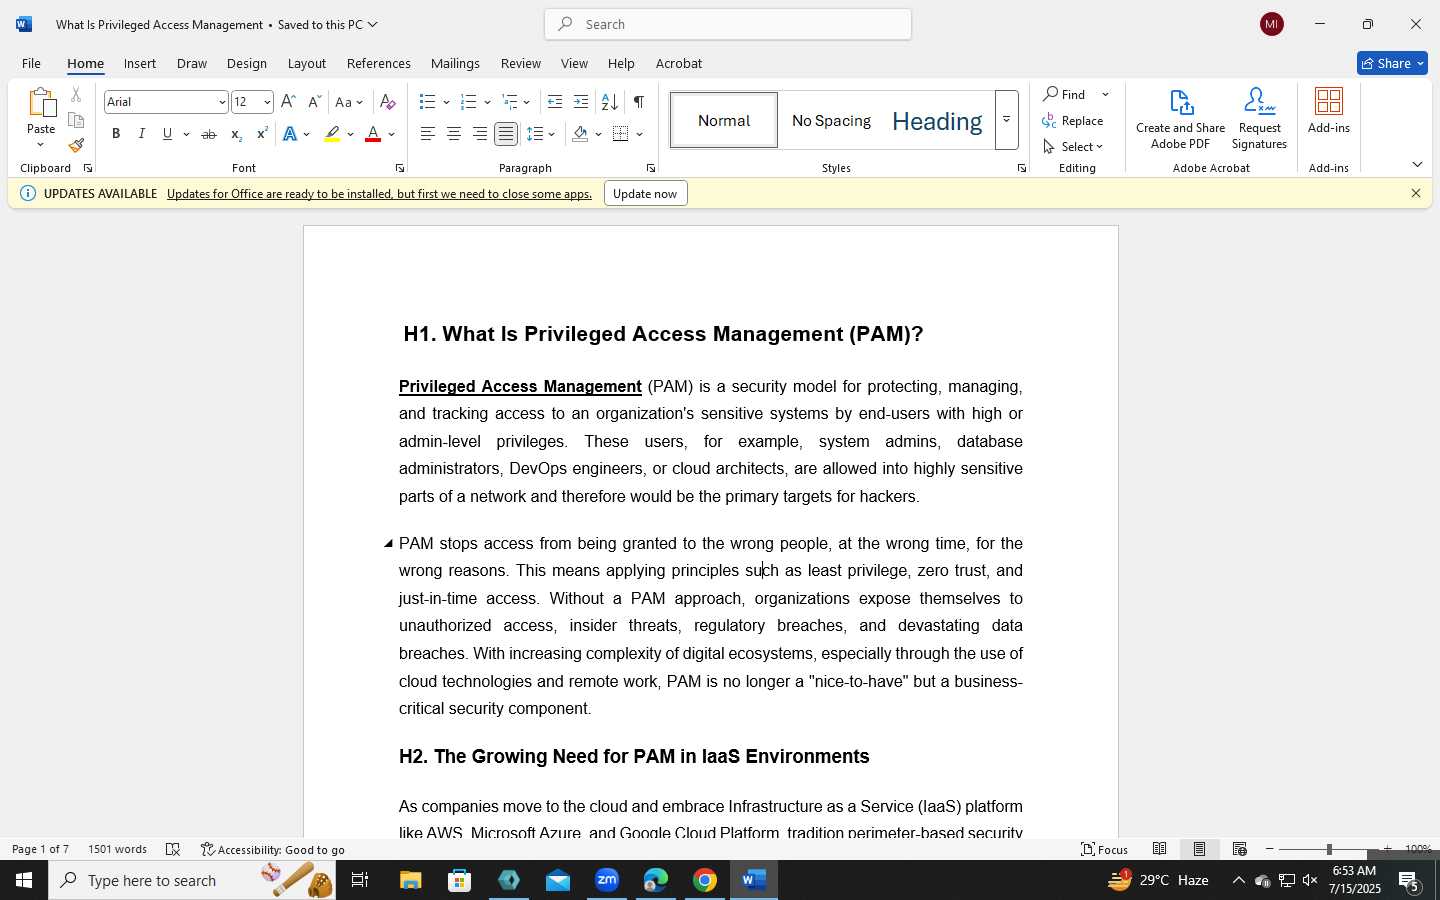
Task: Click the Find magnifier tool
Action: [1065, 94]
